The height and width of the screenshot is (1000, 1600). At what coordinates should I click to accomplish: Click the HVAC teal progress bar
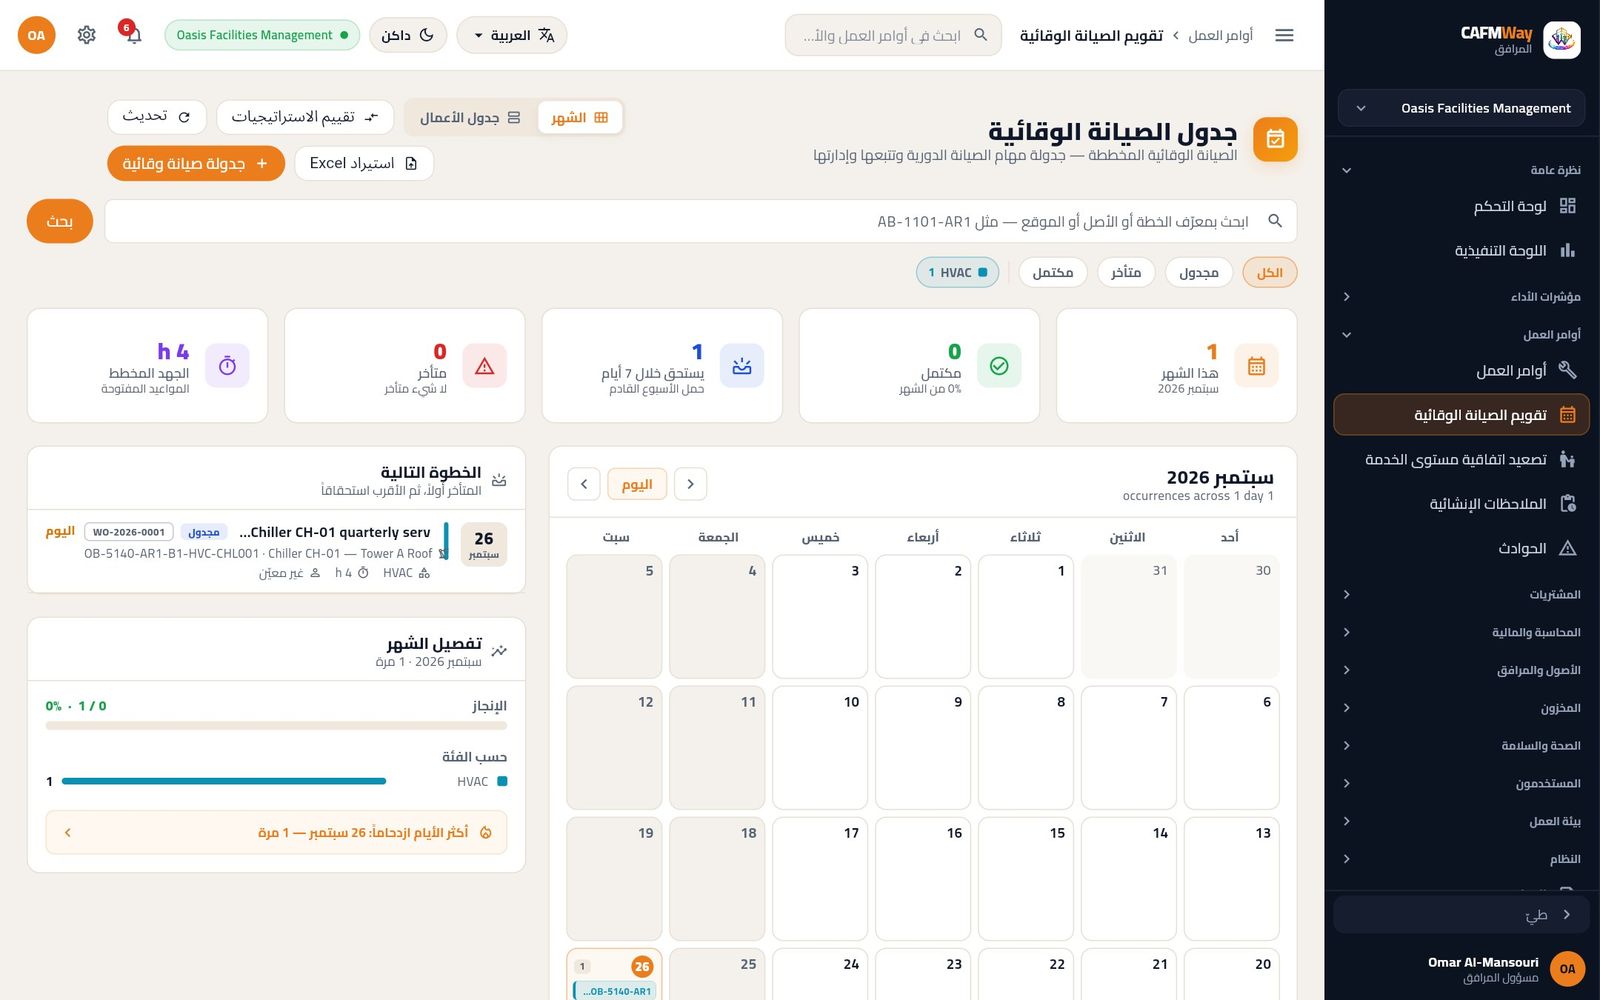pos(224,781)
